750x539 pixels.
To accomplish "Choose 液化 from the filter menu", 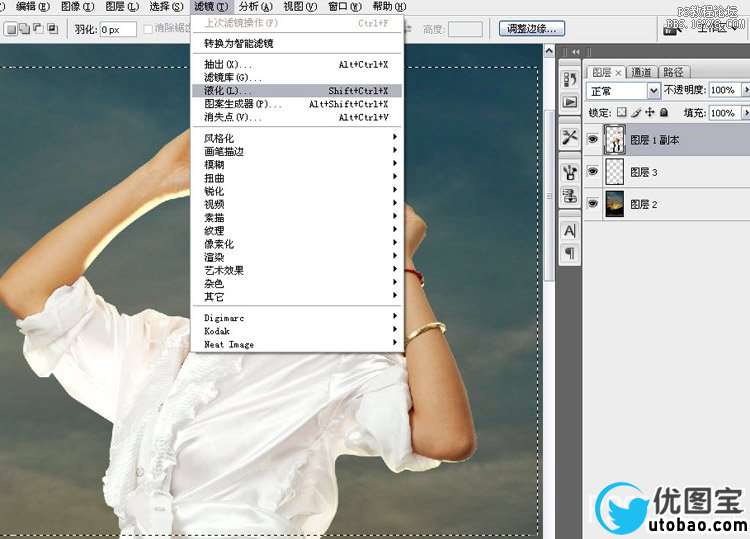I will pyautogui.click(x=297, y=90).
